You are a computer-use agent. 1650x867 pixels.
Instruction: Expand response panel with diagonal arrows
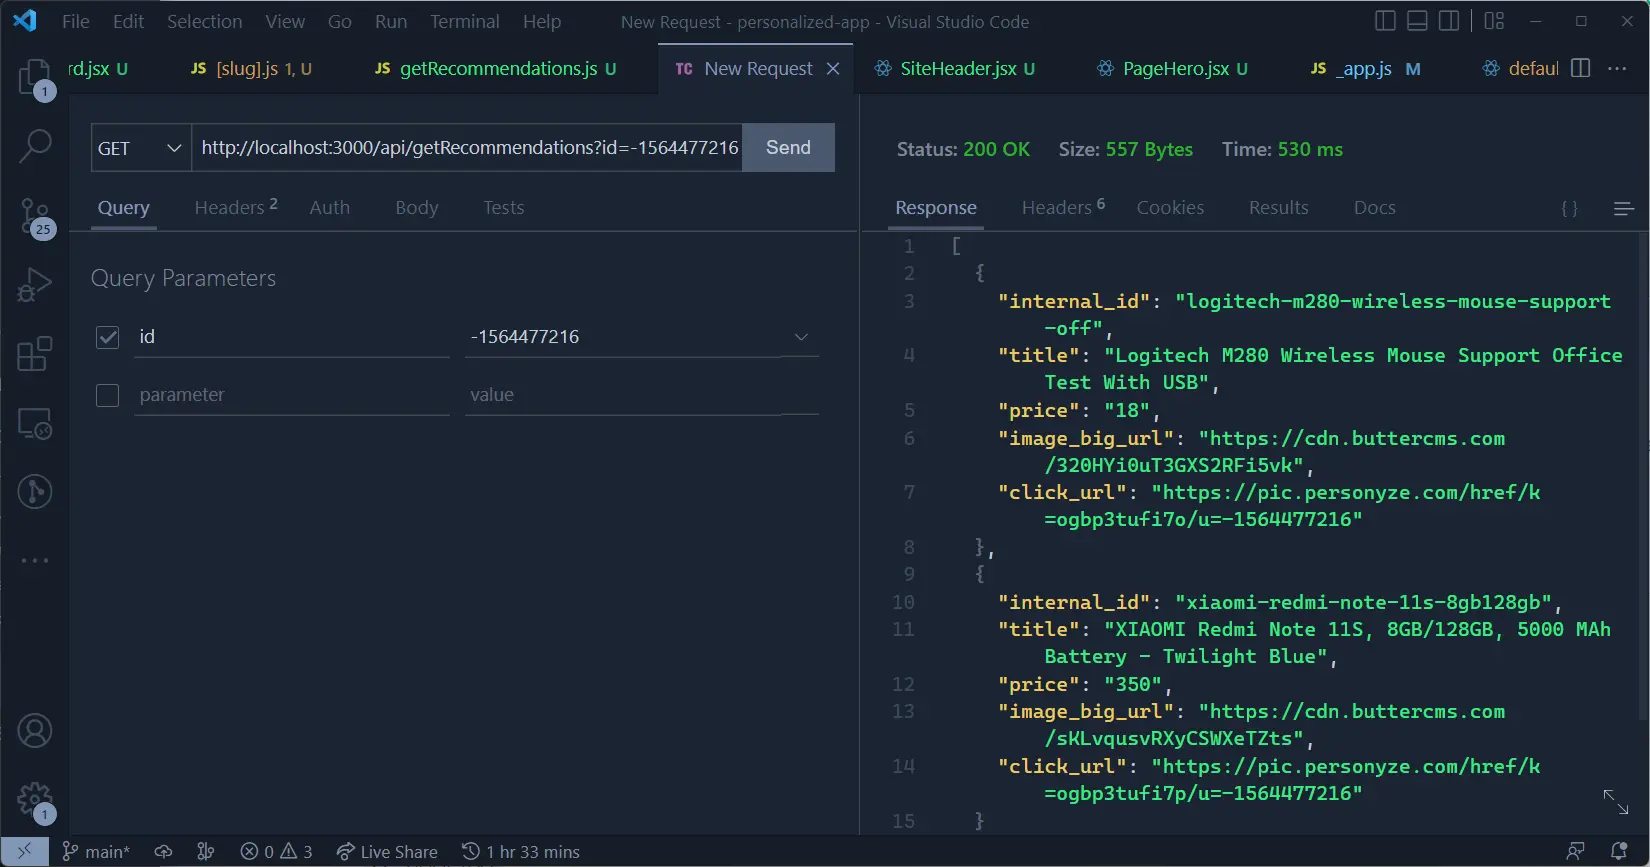tap(1616, 801)
